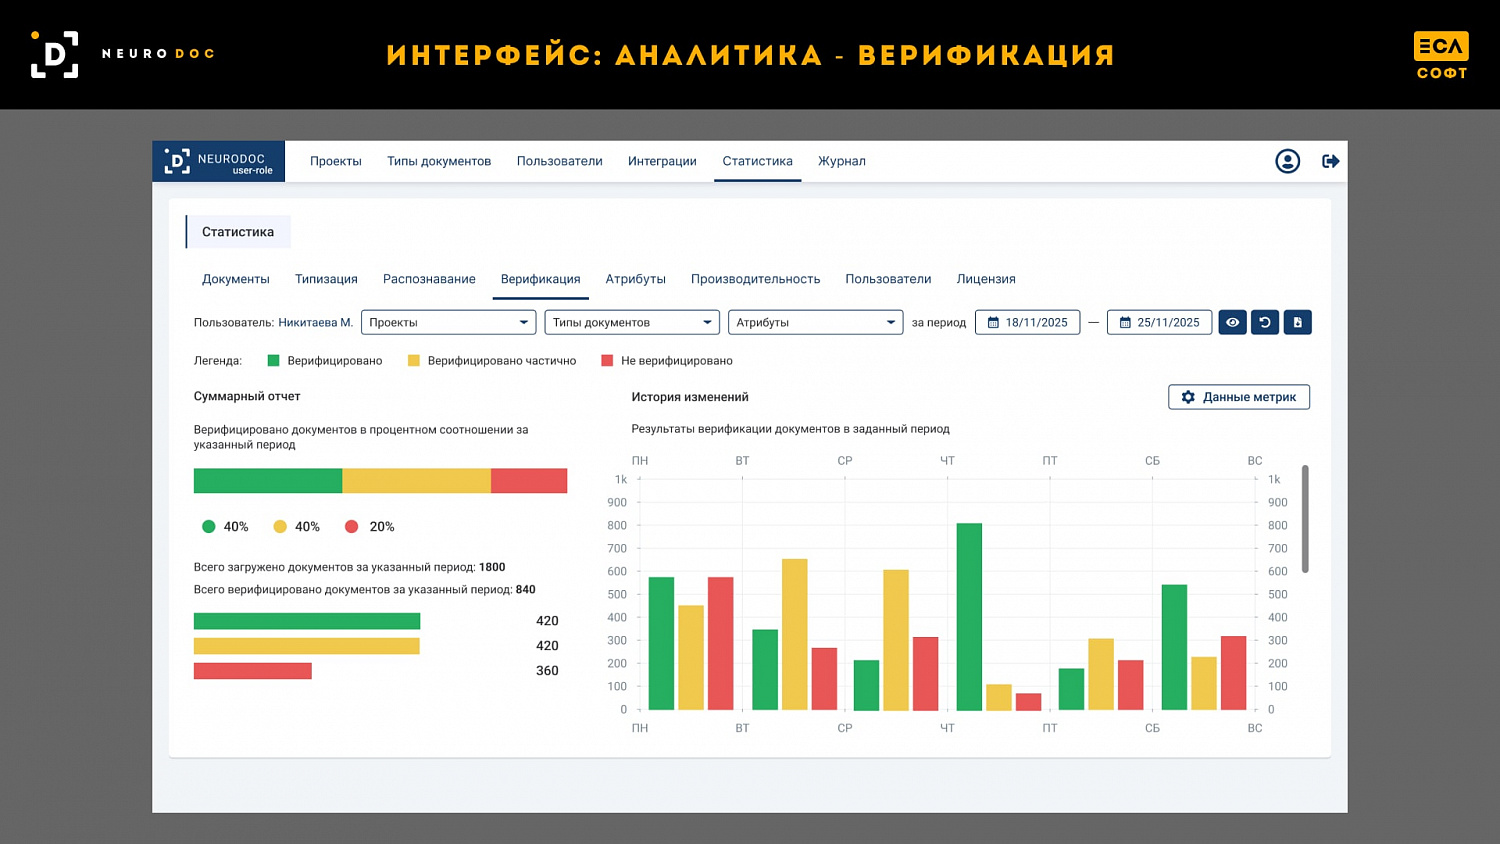Click the 20% label under the summary bar
Viewport: 1500px width, 844px height.
[382, 527]
